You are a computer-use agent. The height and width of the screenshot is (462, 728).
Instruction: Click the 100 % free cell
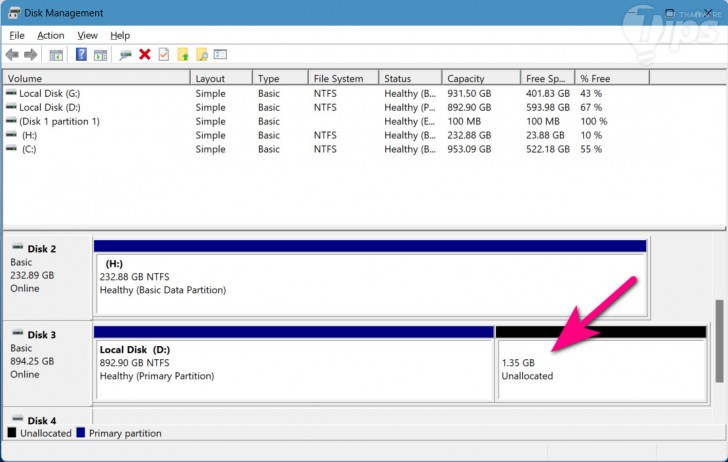[x=593, y=121]
